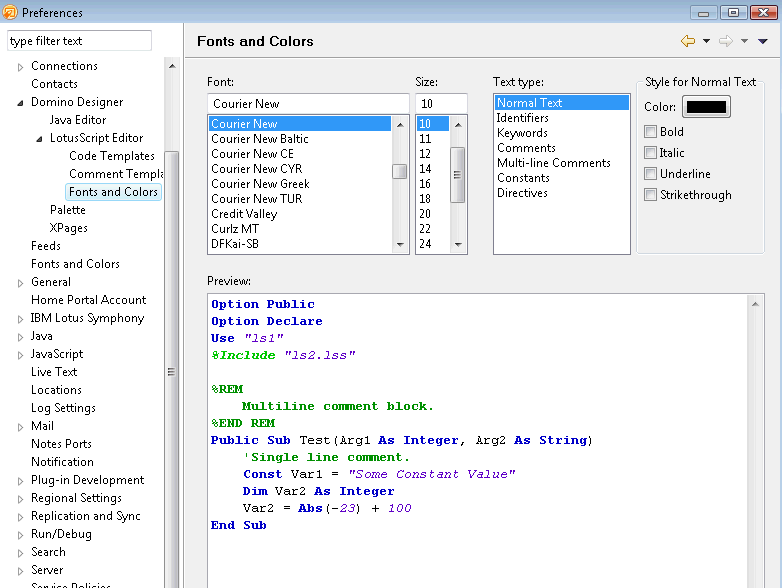The image size is (782, 588).
Task: Enable the Bold checkbox
Action: tap(650, 132)
